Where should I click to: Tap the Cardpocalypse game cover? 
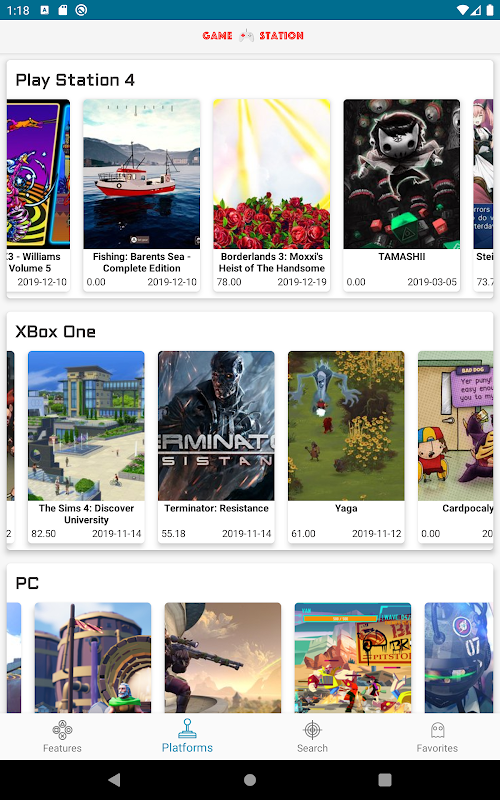(x=456, y=426)
